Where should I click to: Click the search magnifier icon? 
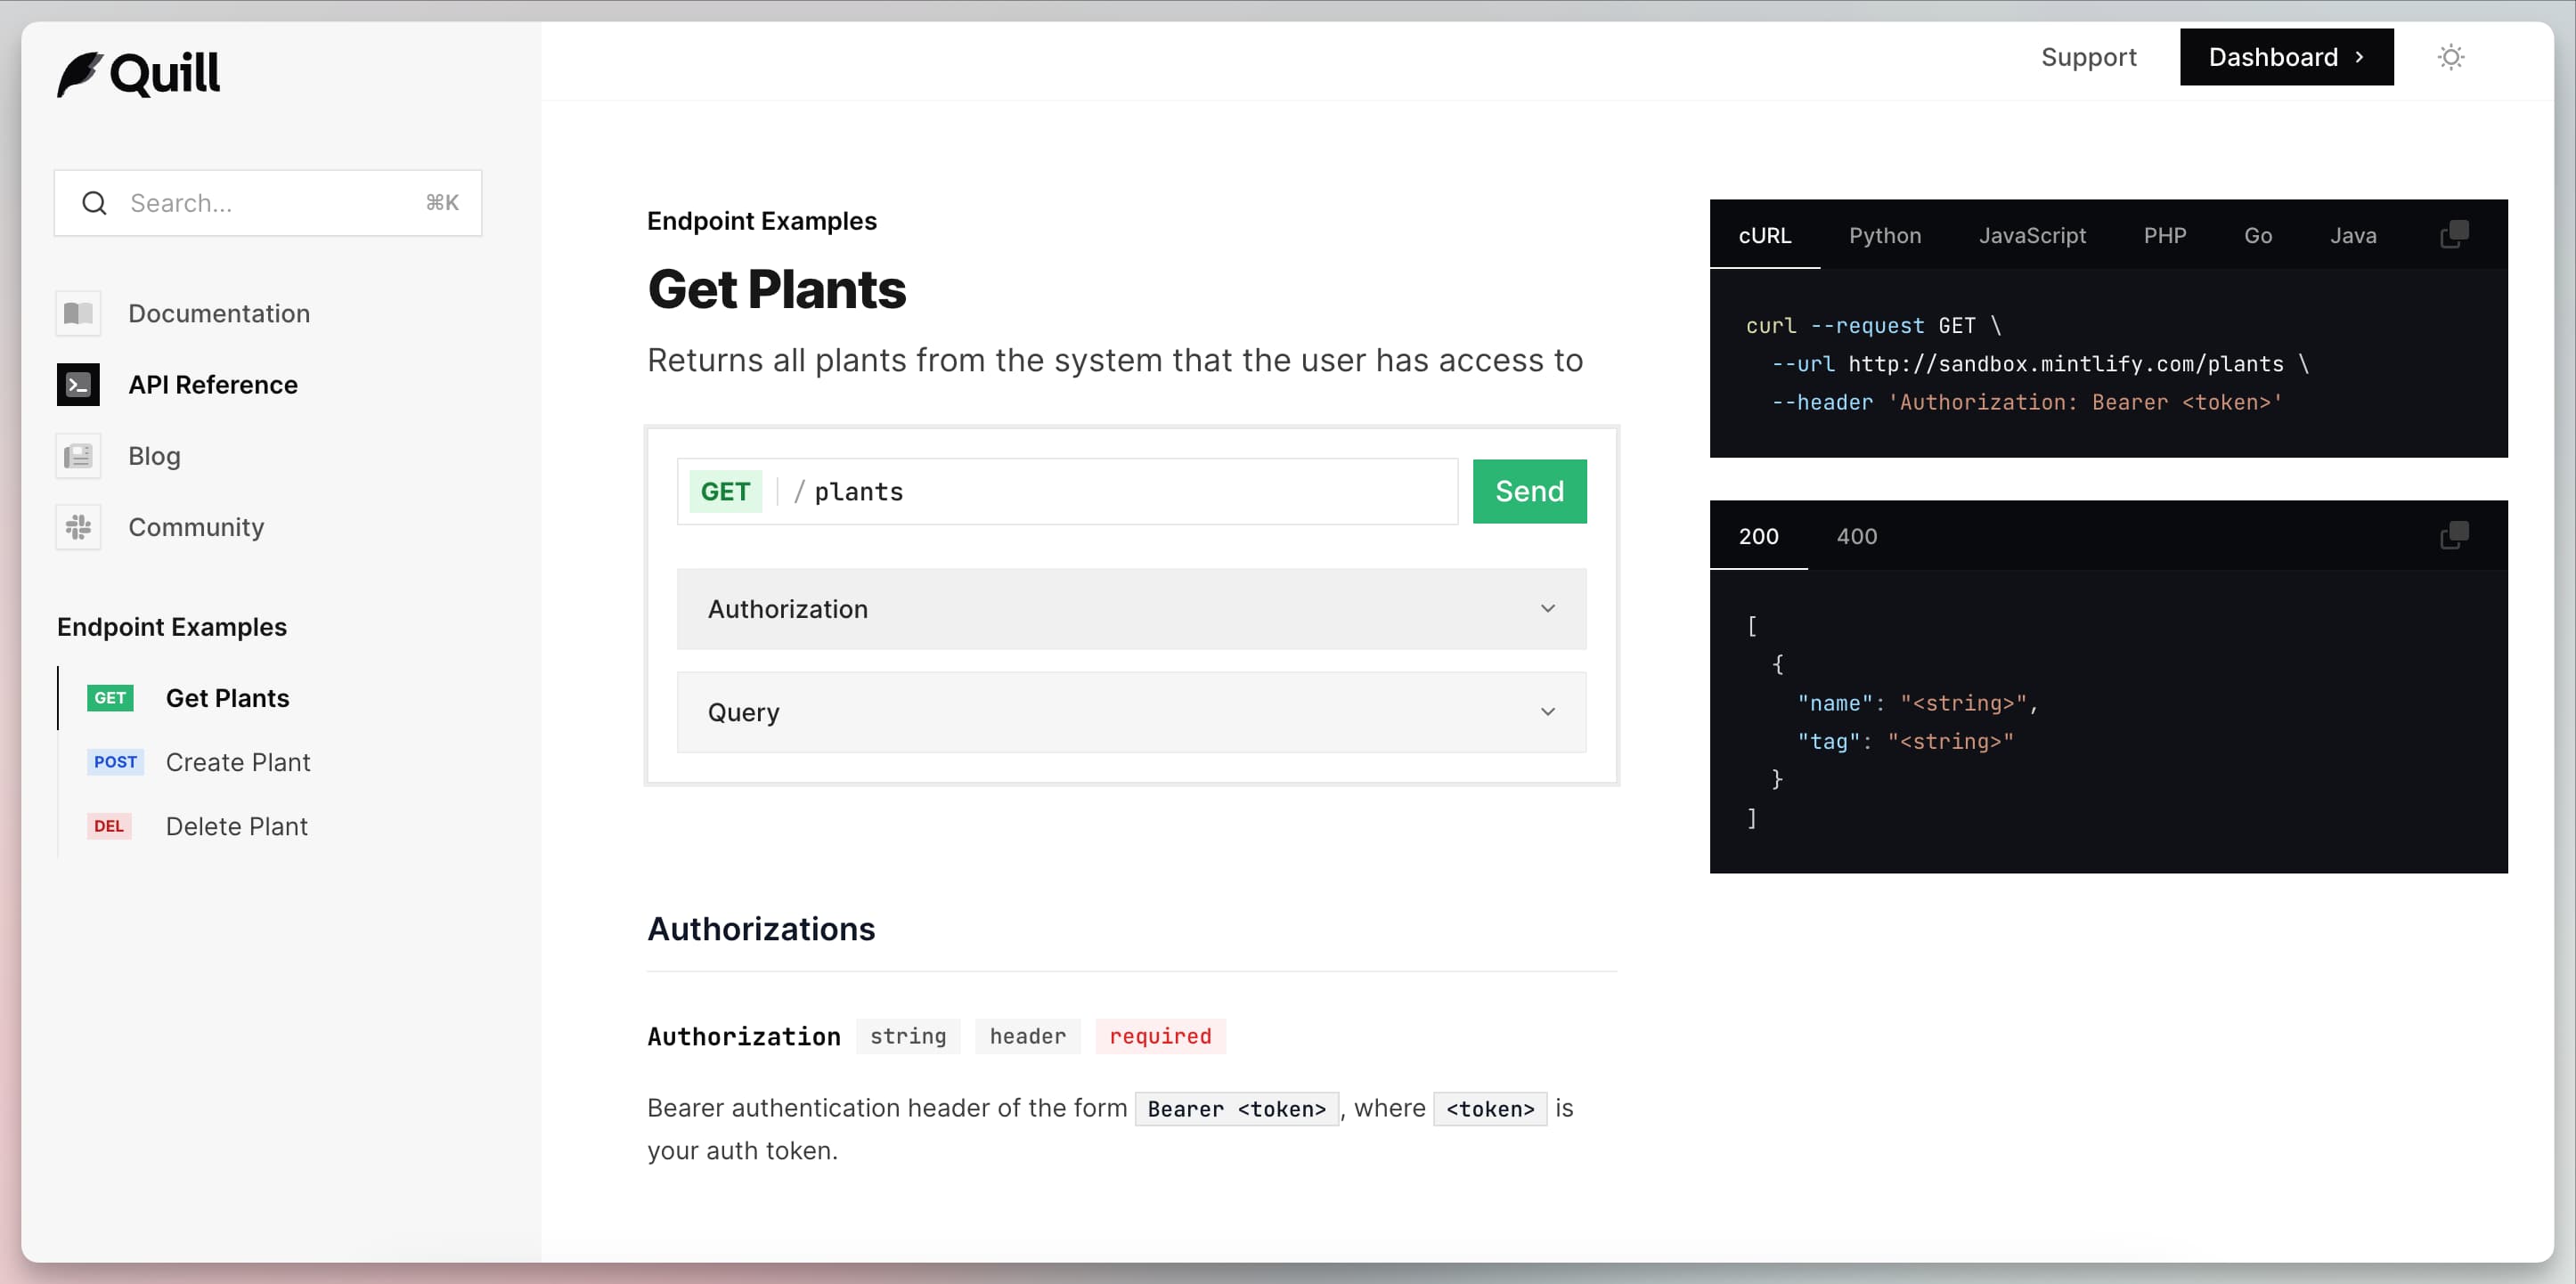point(94,203)
